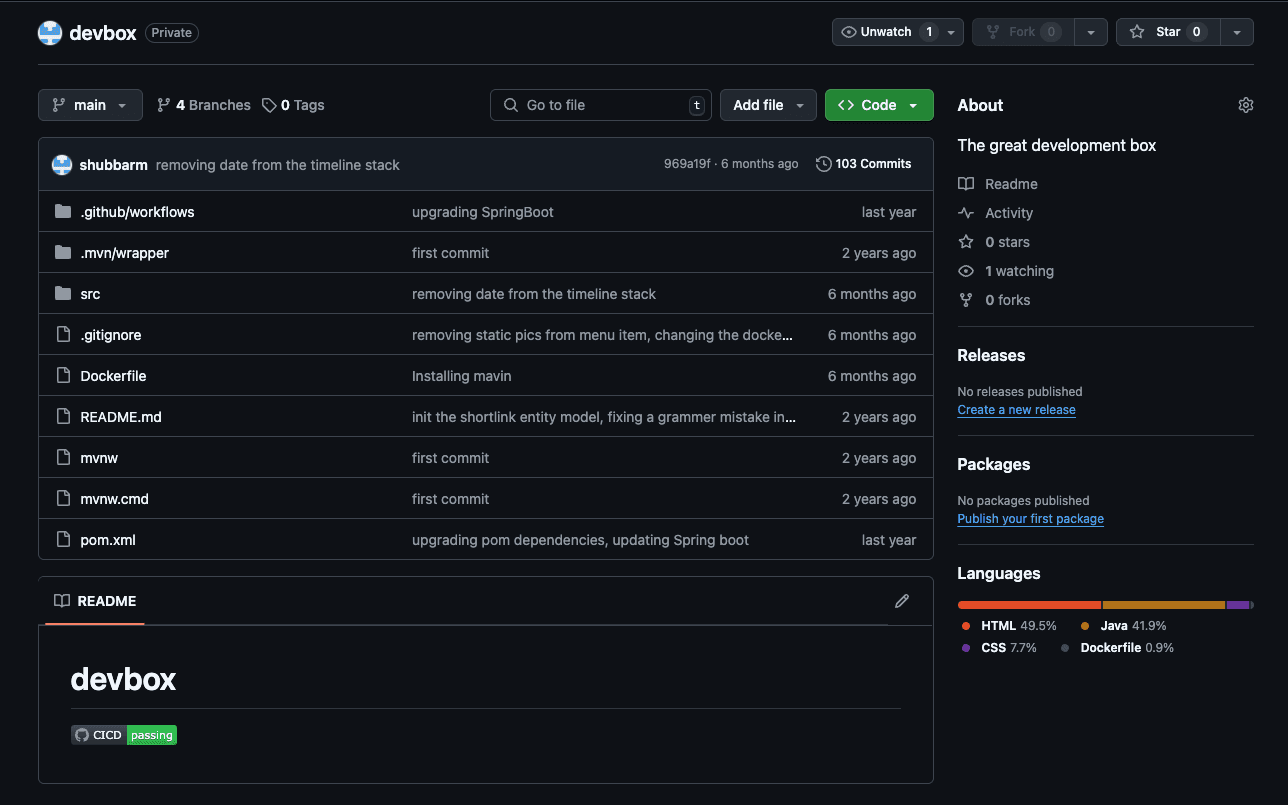Click the orange HTML segment of language bar
Image resolution: width=1288 pixels, height=805 pixels.
pos(1029,605)
